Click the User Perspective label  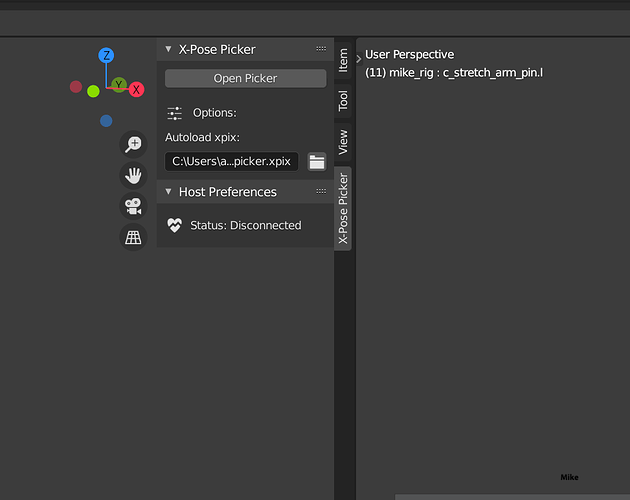click(x=409, y=55)
